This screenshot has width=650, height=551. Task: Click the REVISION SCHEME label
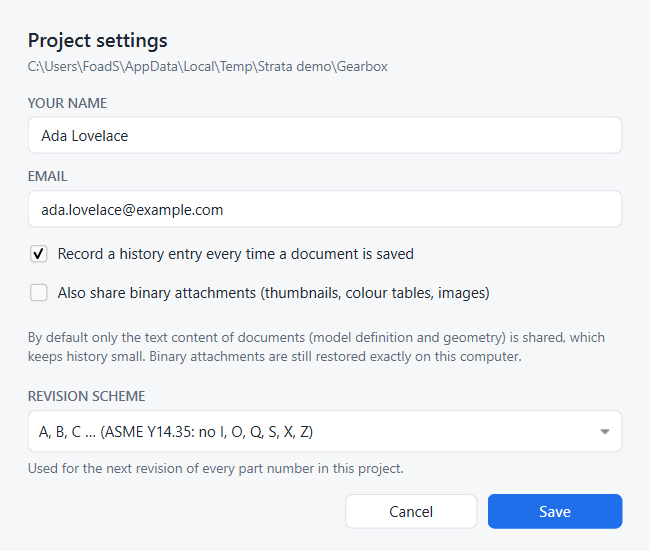tap(87, 396)
